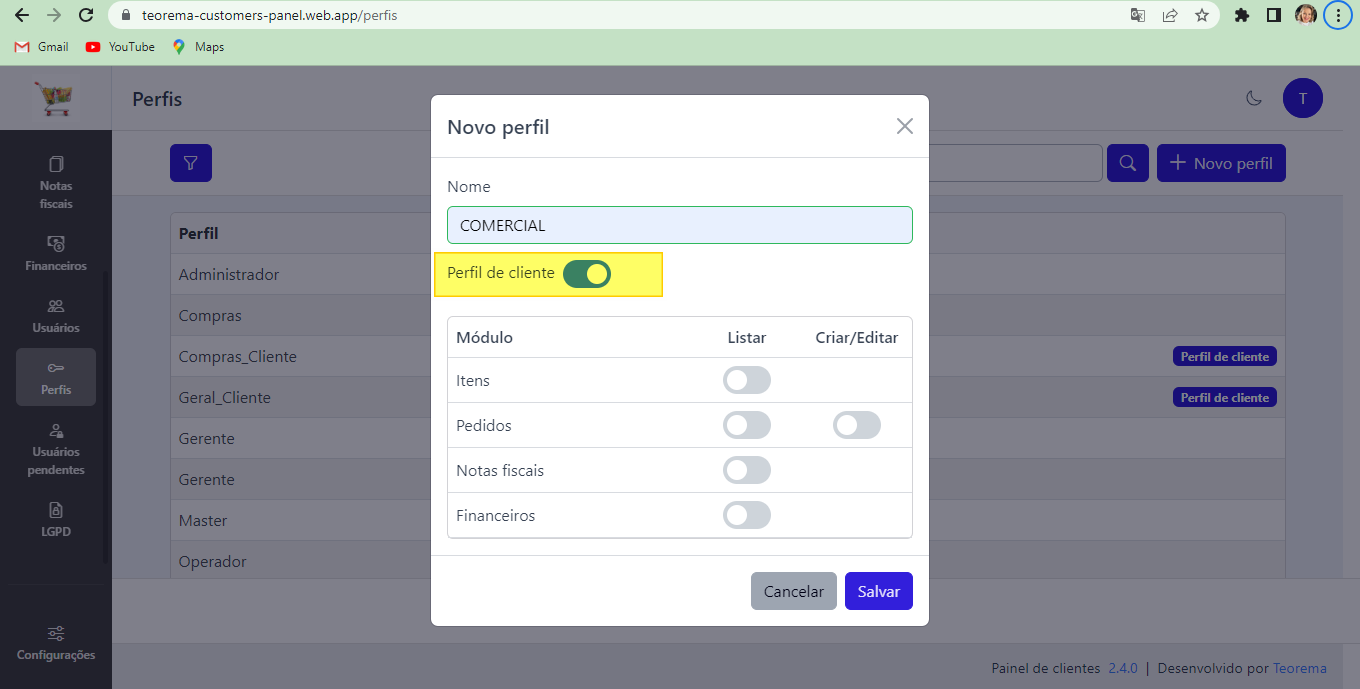Enable Listar for Financeiros
The height and width of the screenshot is (689, 1360).
coord(747,515)
